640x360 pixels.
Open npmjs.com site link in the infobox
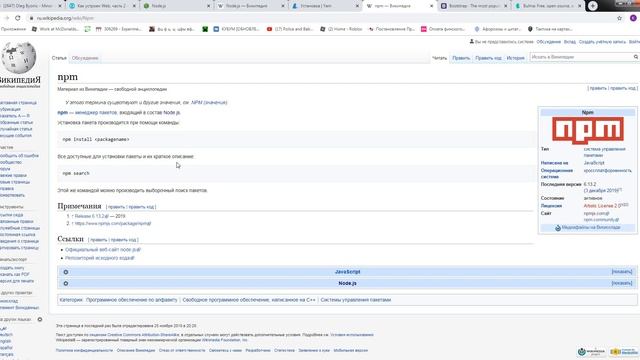coord(596,213)
